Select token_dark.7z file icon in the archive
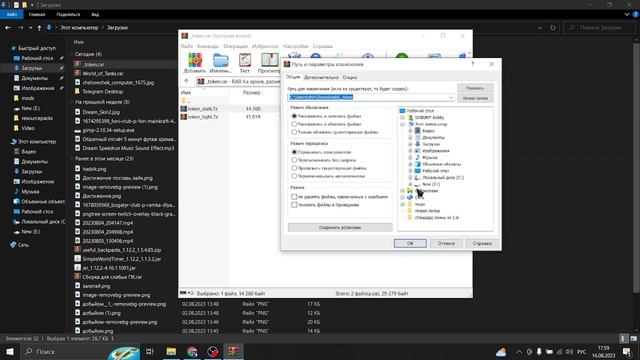Viewport: 640px width, 360px height. (x=184, y=109)
